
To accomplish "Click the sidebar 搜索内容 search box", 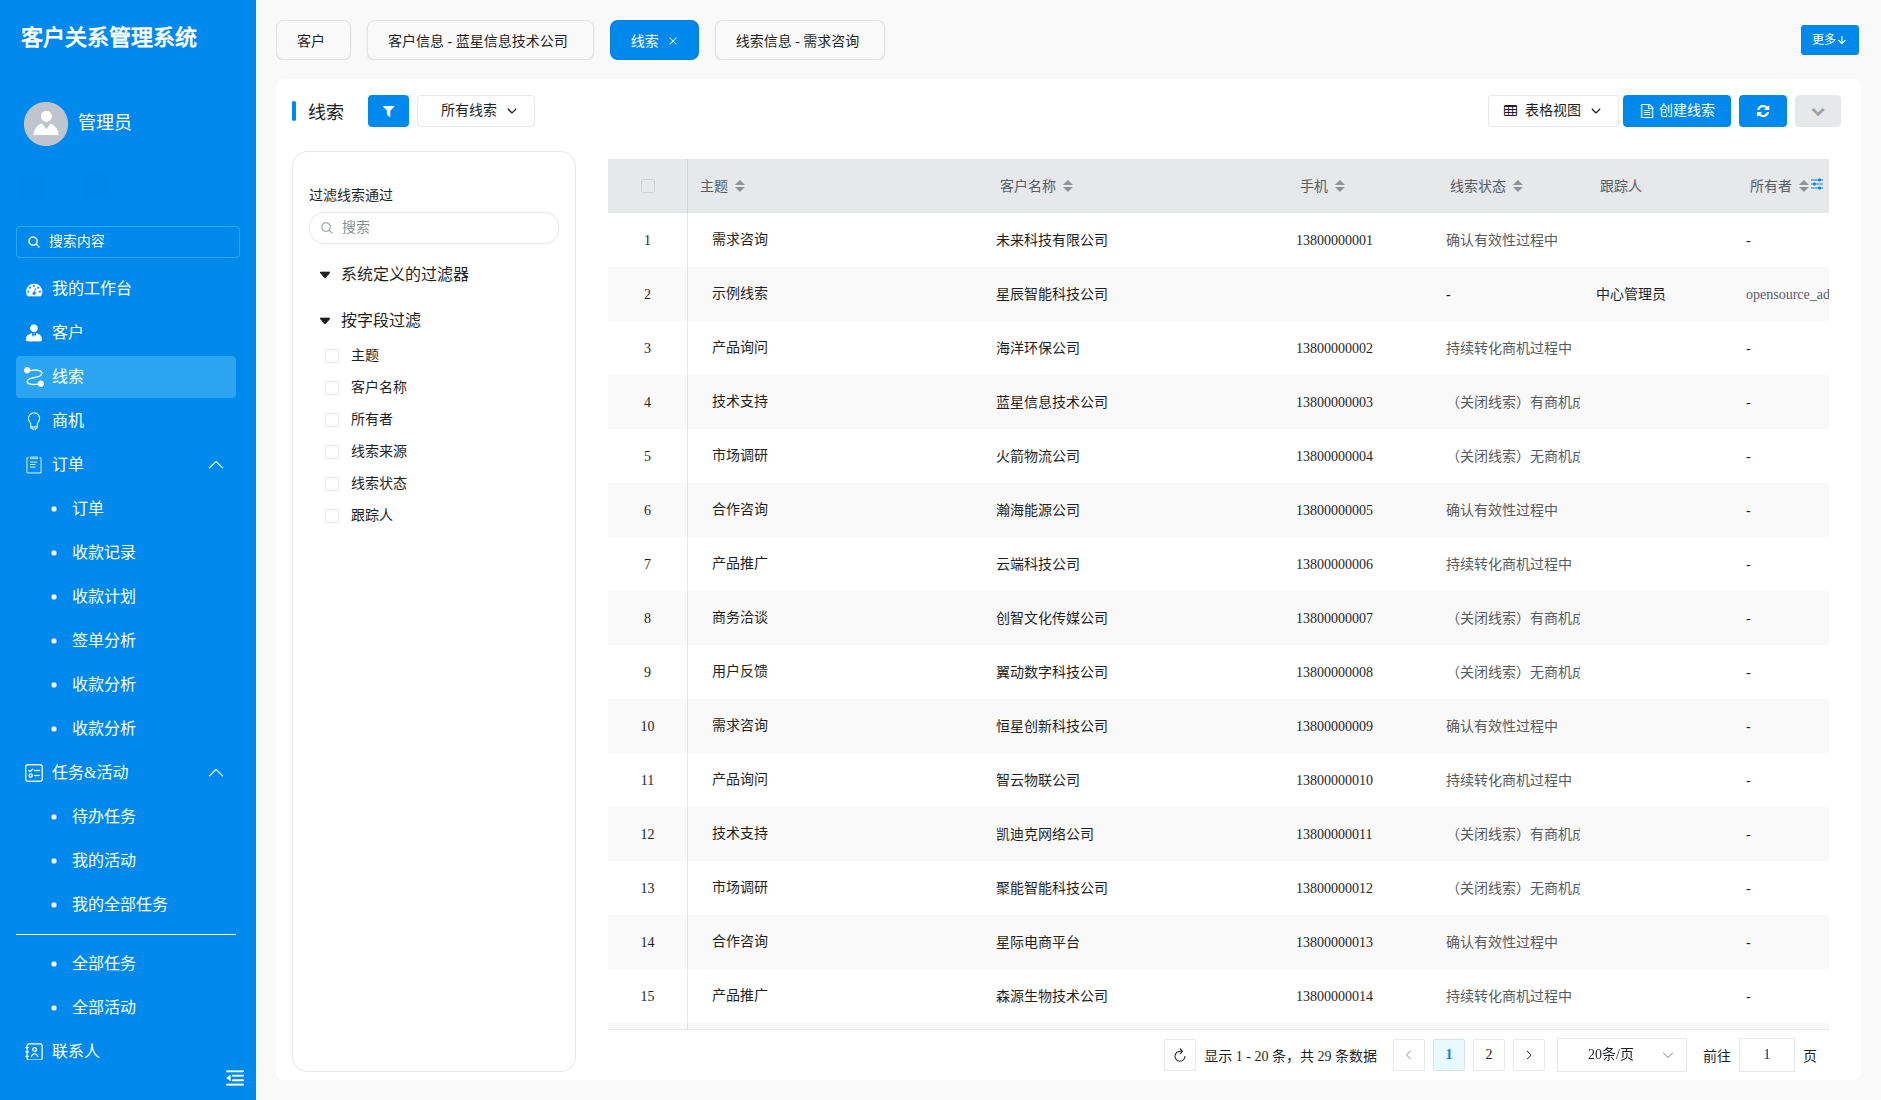I will pos(128,242).
